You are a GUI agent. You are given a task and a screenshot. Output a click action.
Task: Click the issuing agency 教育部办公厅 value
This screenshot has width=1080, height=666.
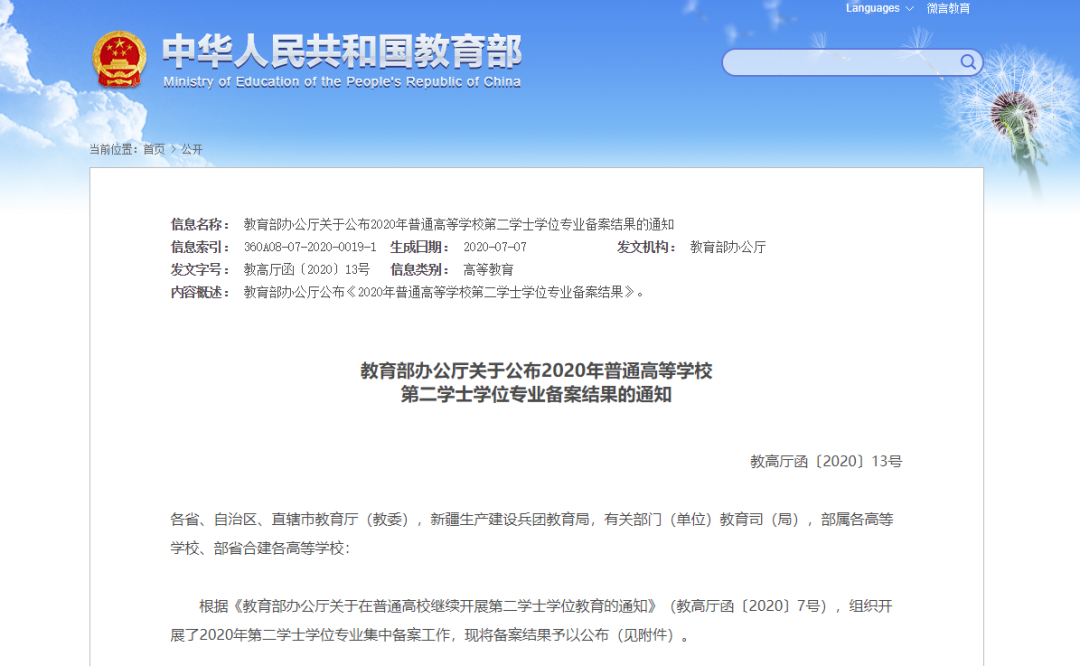tap(727, 247)
